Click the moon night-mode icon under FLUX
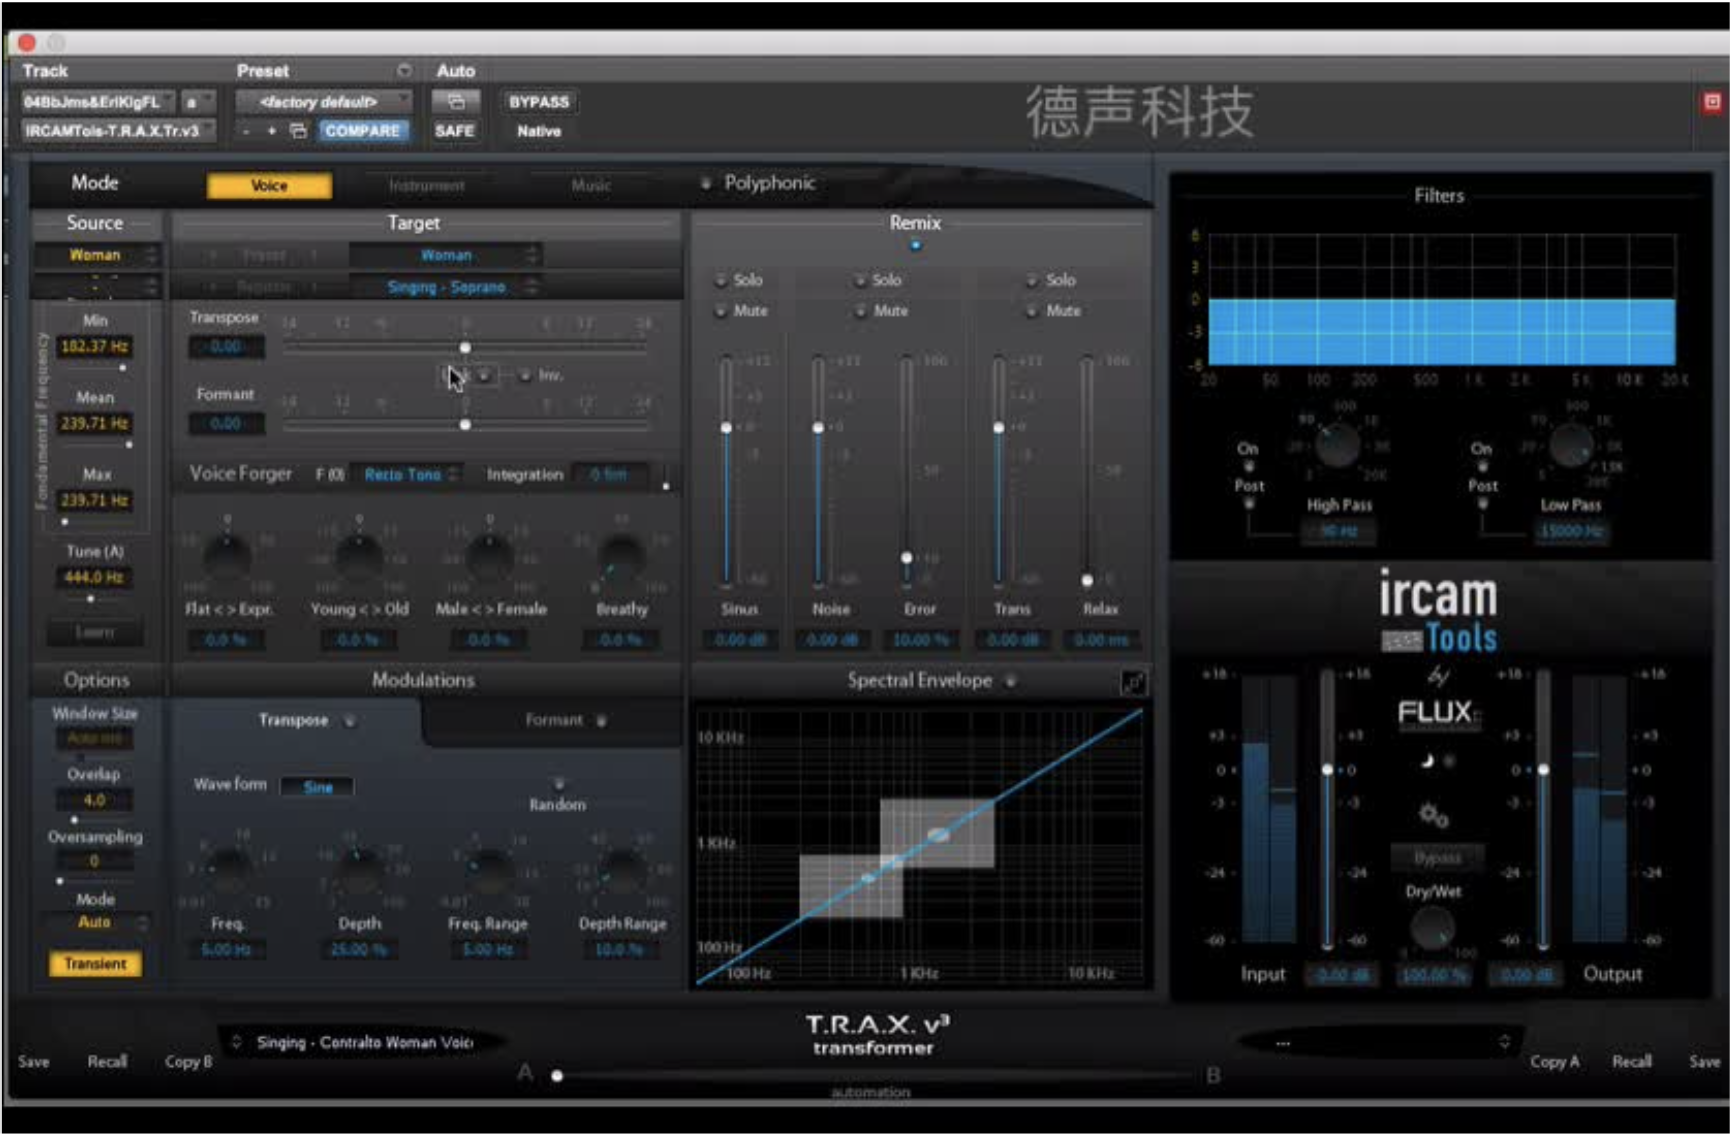Image resolution: width=1730 pixels, height=1134 pixels. tap(1427, 762)
